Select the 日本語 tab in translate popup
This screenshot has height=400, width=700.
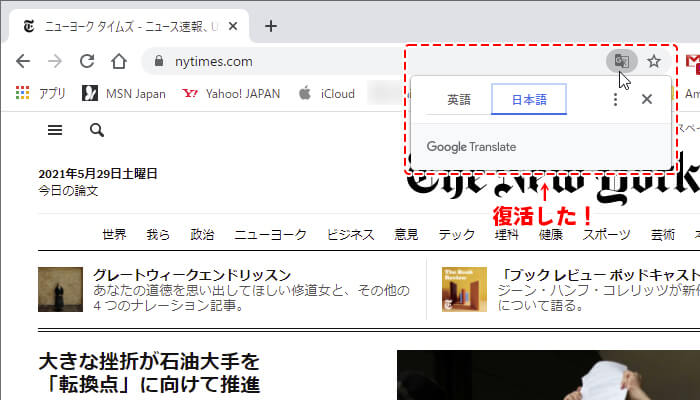529,99
